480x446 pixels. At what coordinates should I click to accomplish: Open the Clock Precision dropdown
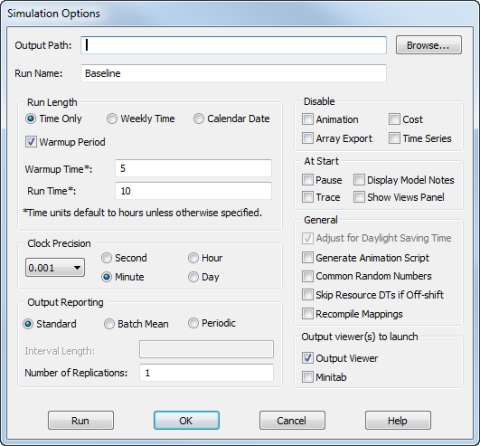[x=55, y=267]
